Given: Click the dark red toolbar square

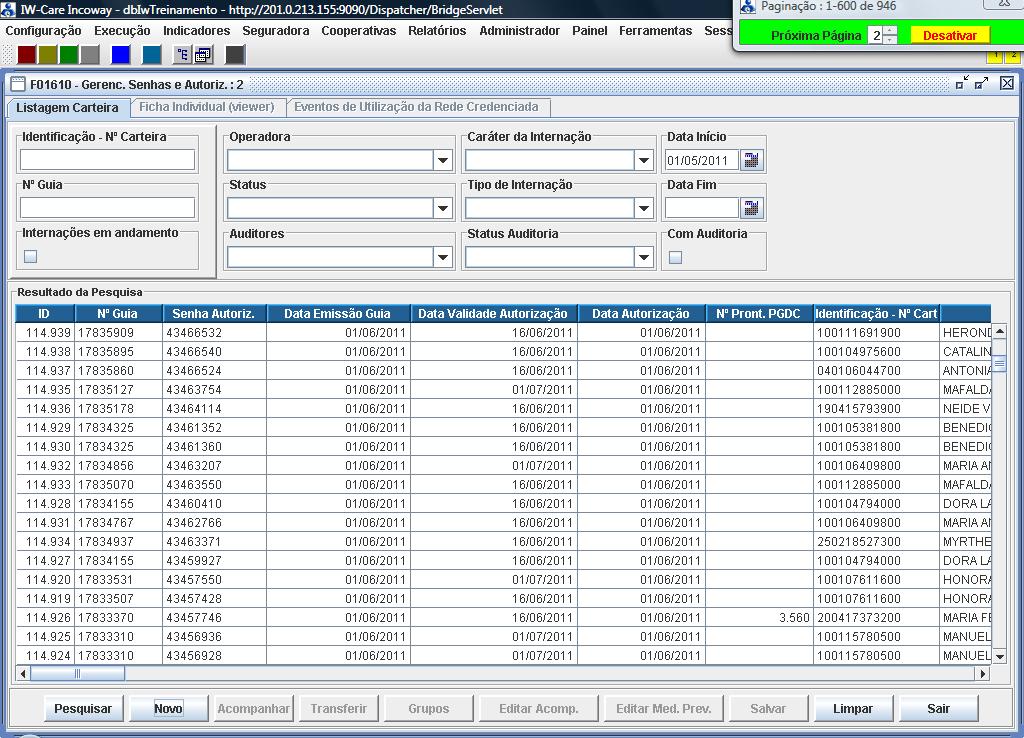Looking at the screenshot, I should (x=28, y=55).
